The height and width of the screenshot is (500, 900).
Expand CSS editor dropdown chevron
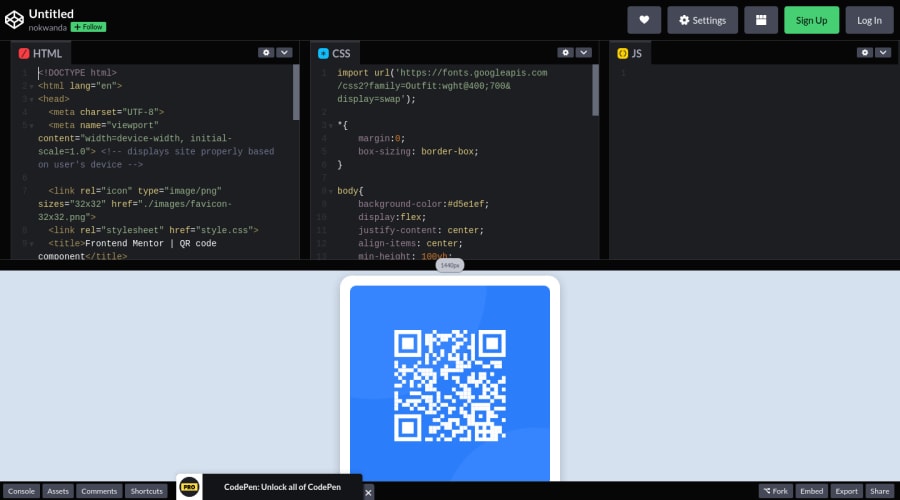(584, 52)
